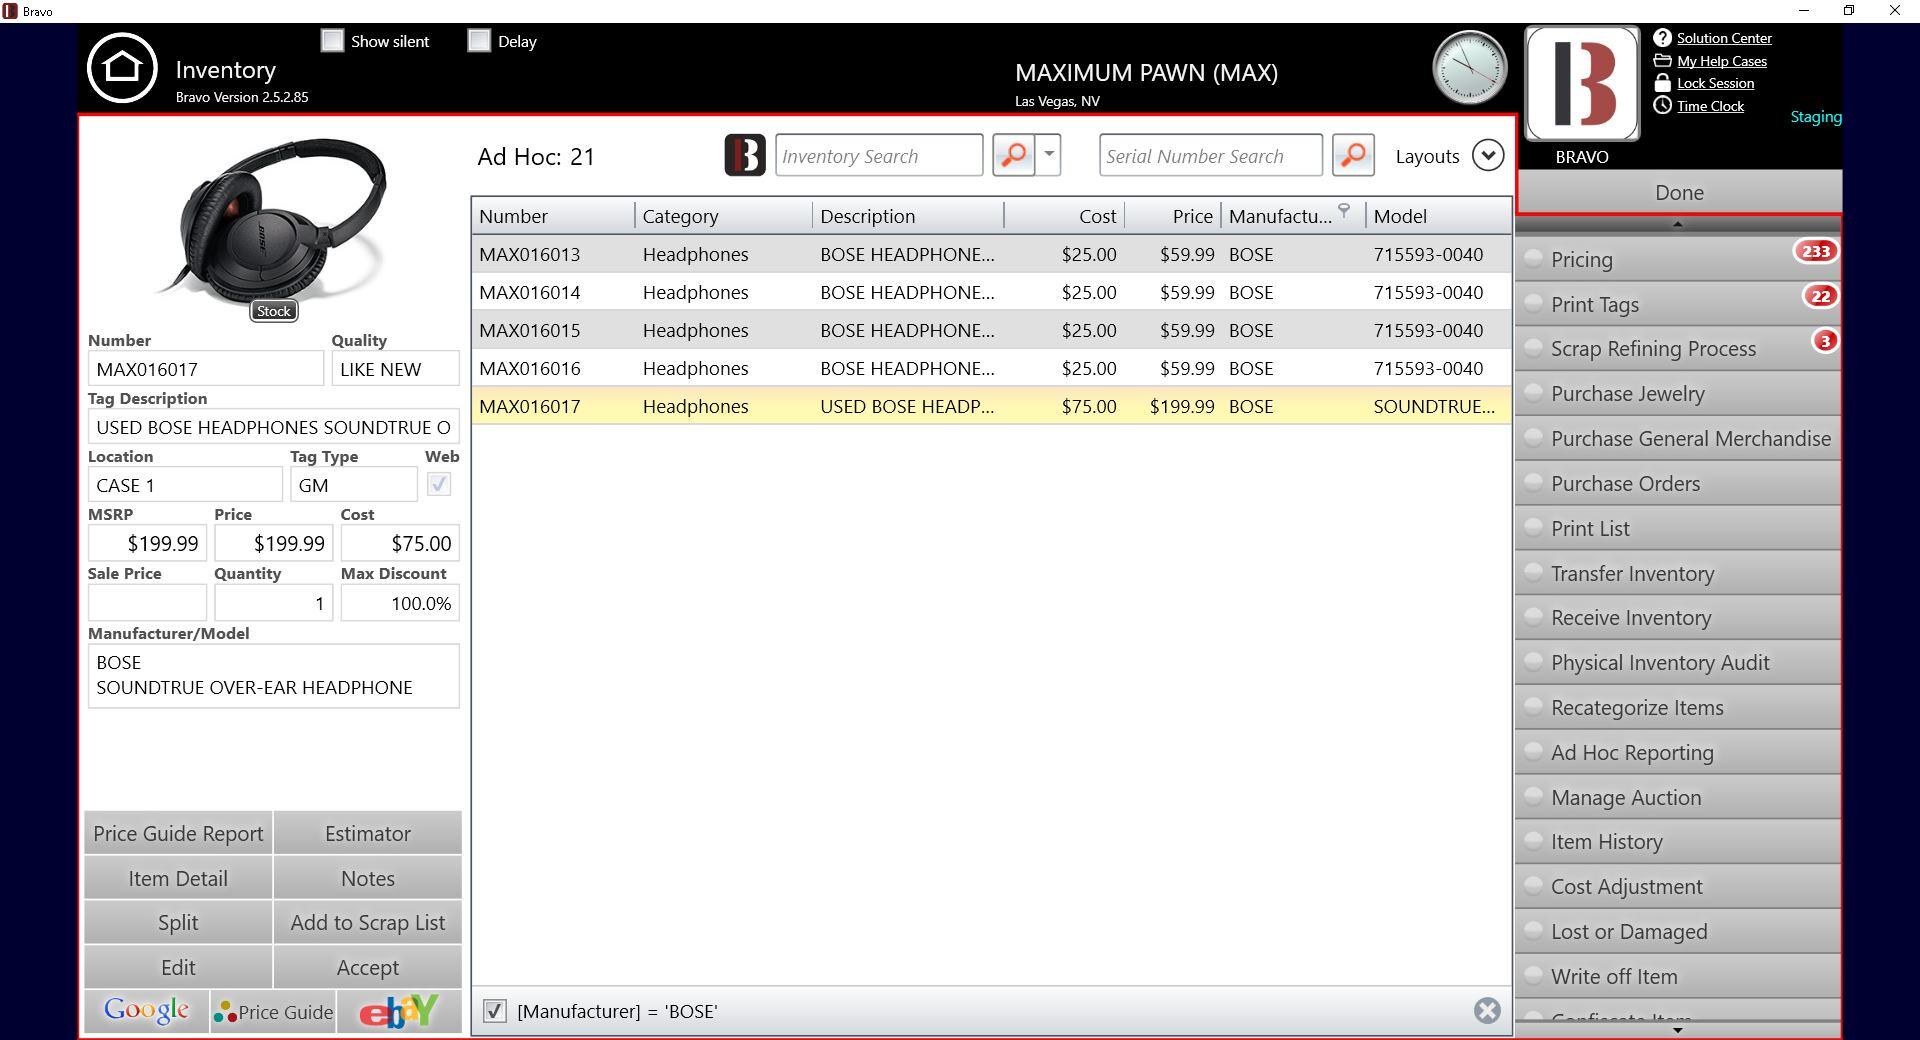Image resolution: width=1920 pixels, height=1040 pixels.
Task: Click the Lock Session padlock icon
Action: point(1662,83)
